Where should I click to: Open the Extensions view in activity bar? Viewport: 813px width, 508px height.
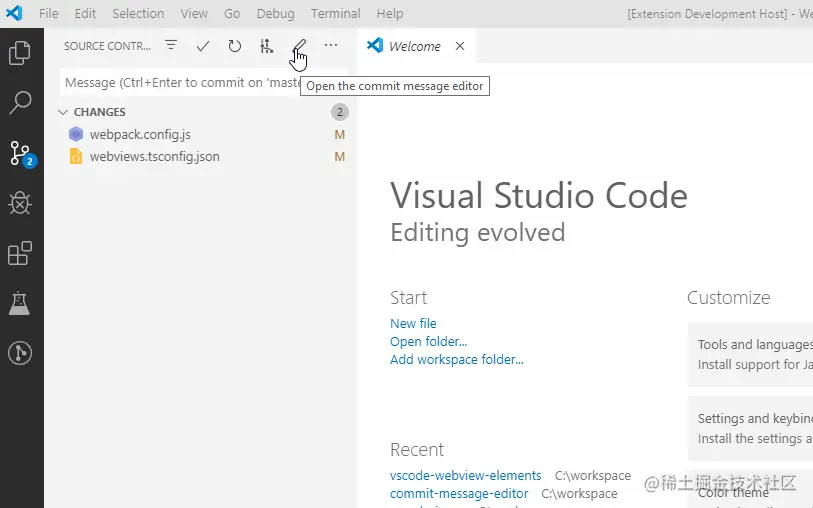(x=20, y=253)
